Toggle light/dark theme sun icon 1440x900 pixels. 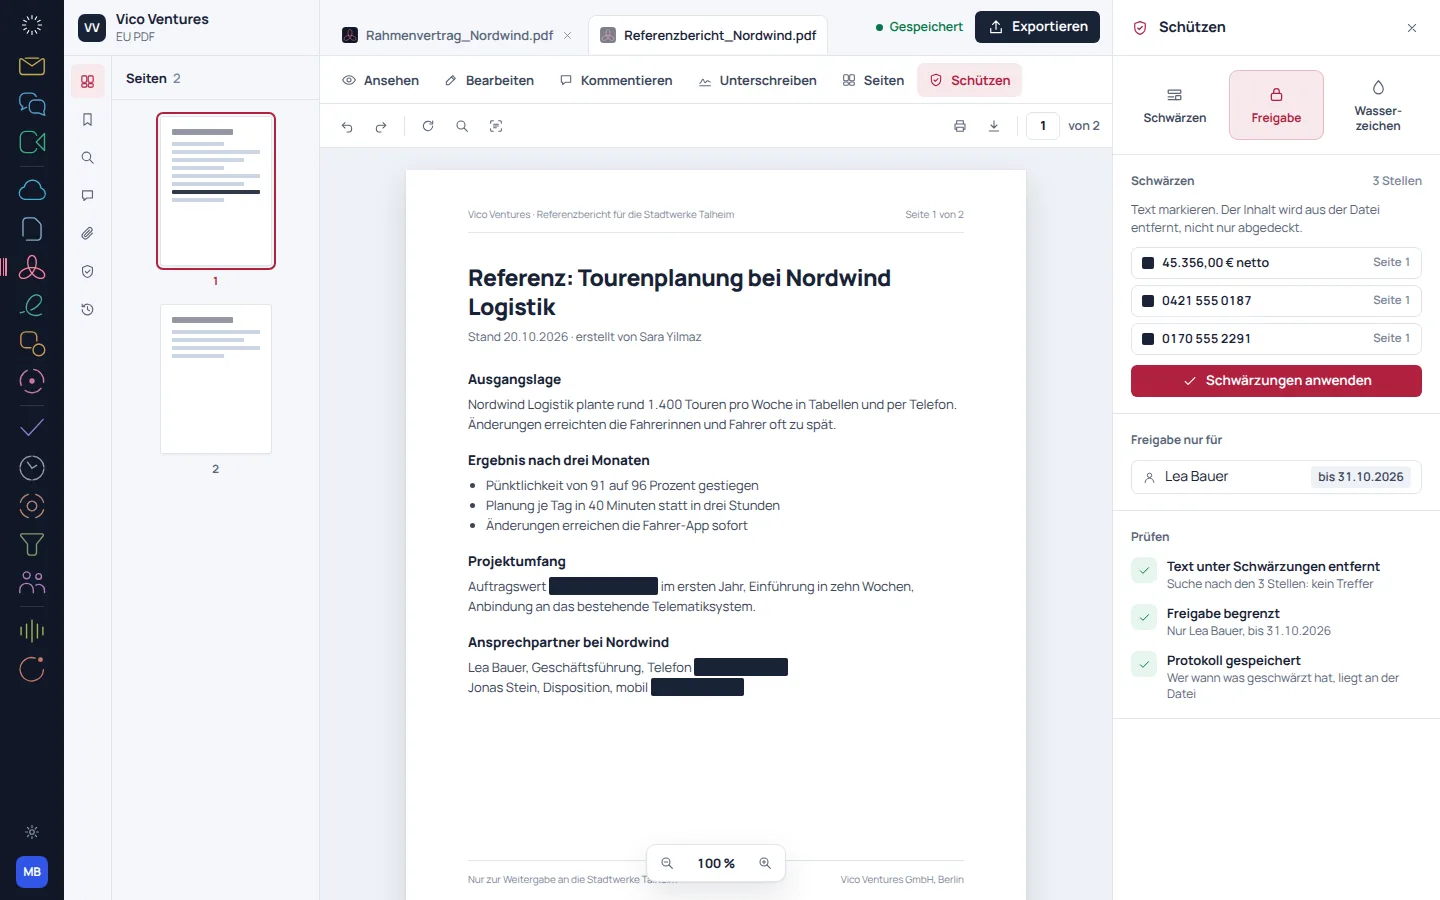tap(32, 832)
